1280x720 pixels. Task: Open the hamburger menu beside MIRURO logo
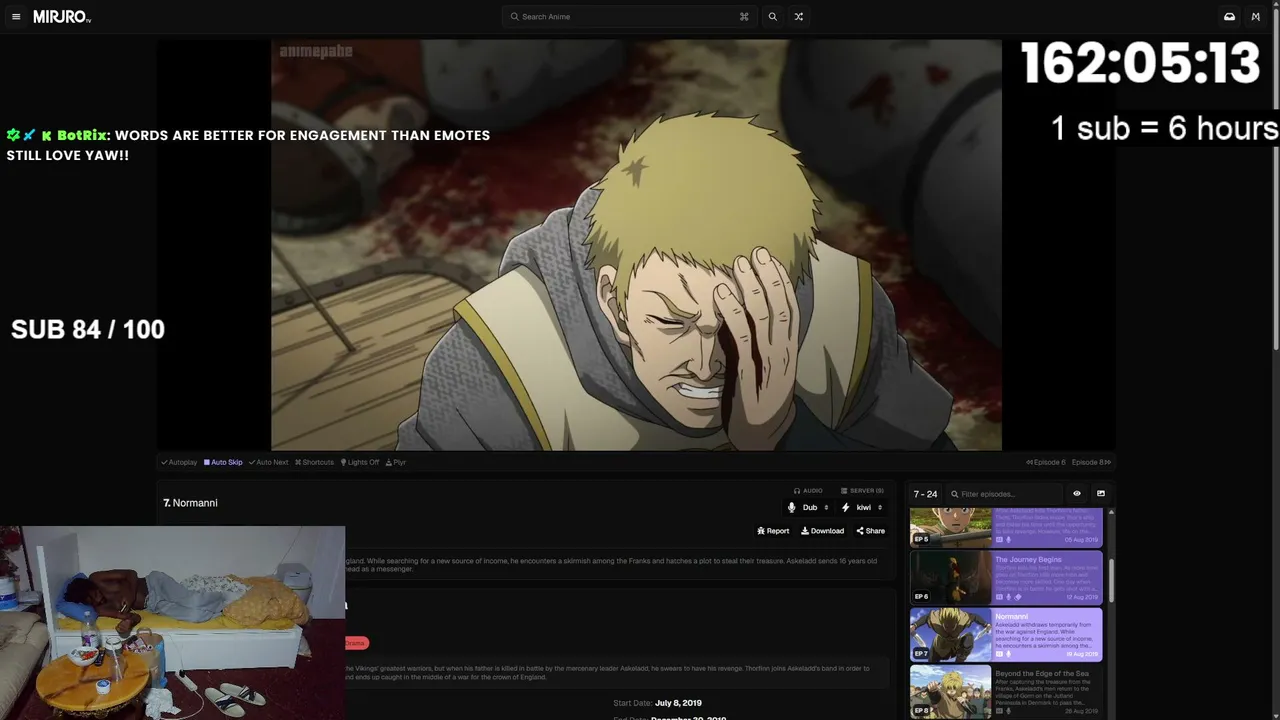[16, 17]
